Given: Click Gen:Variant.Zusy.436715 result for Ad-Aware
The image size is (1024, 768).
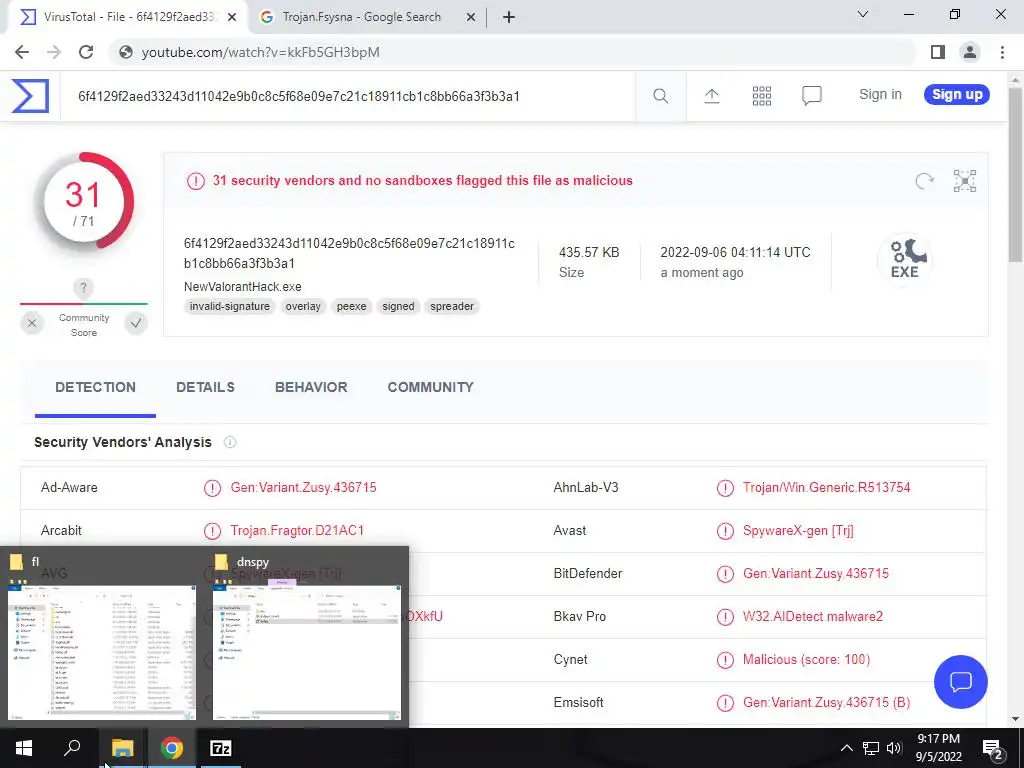Looking at the screenshot, I should tap(303, 488).
